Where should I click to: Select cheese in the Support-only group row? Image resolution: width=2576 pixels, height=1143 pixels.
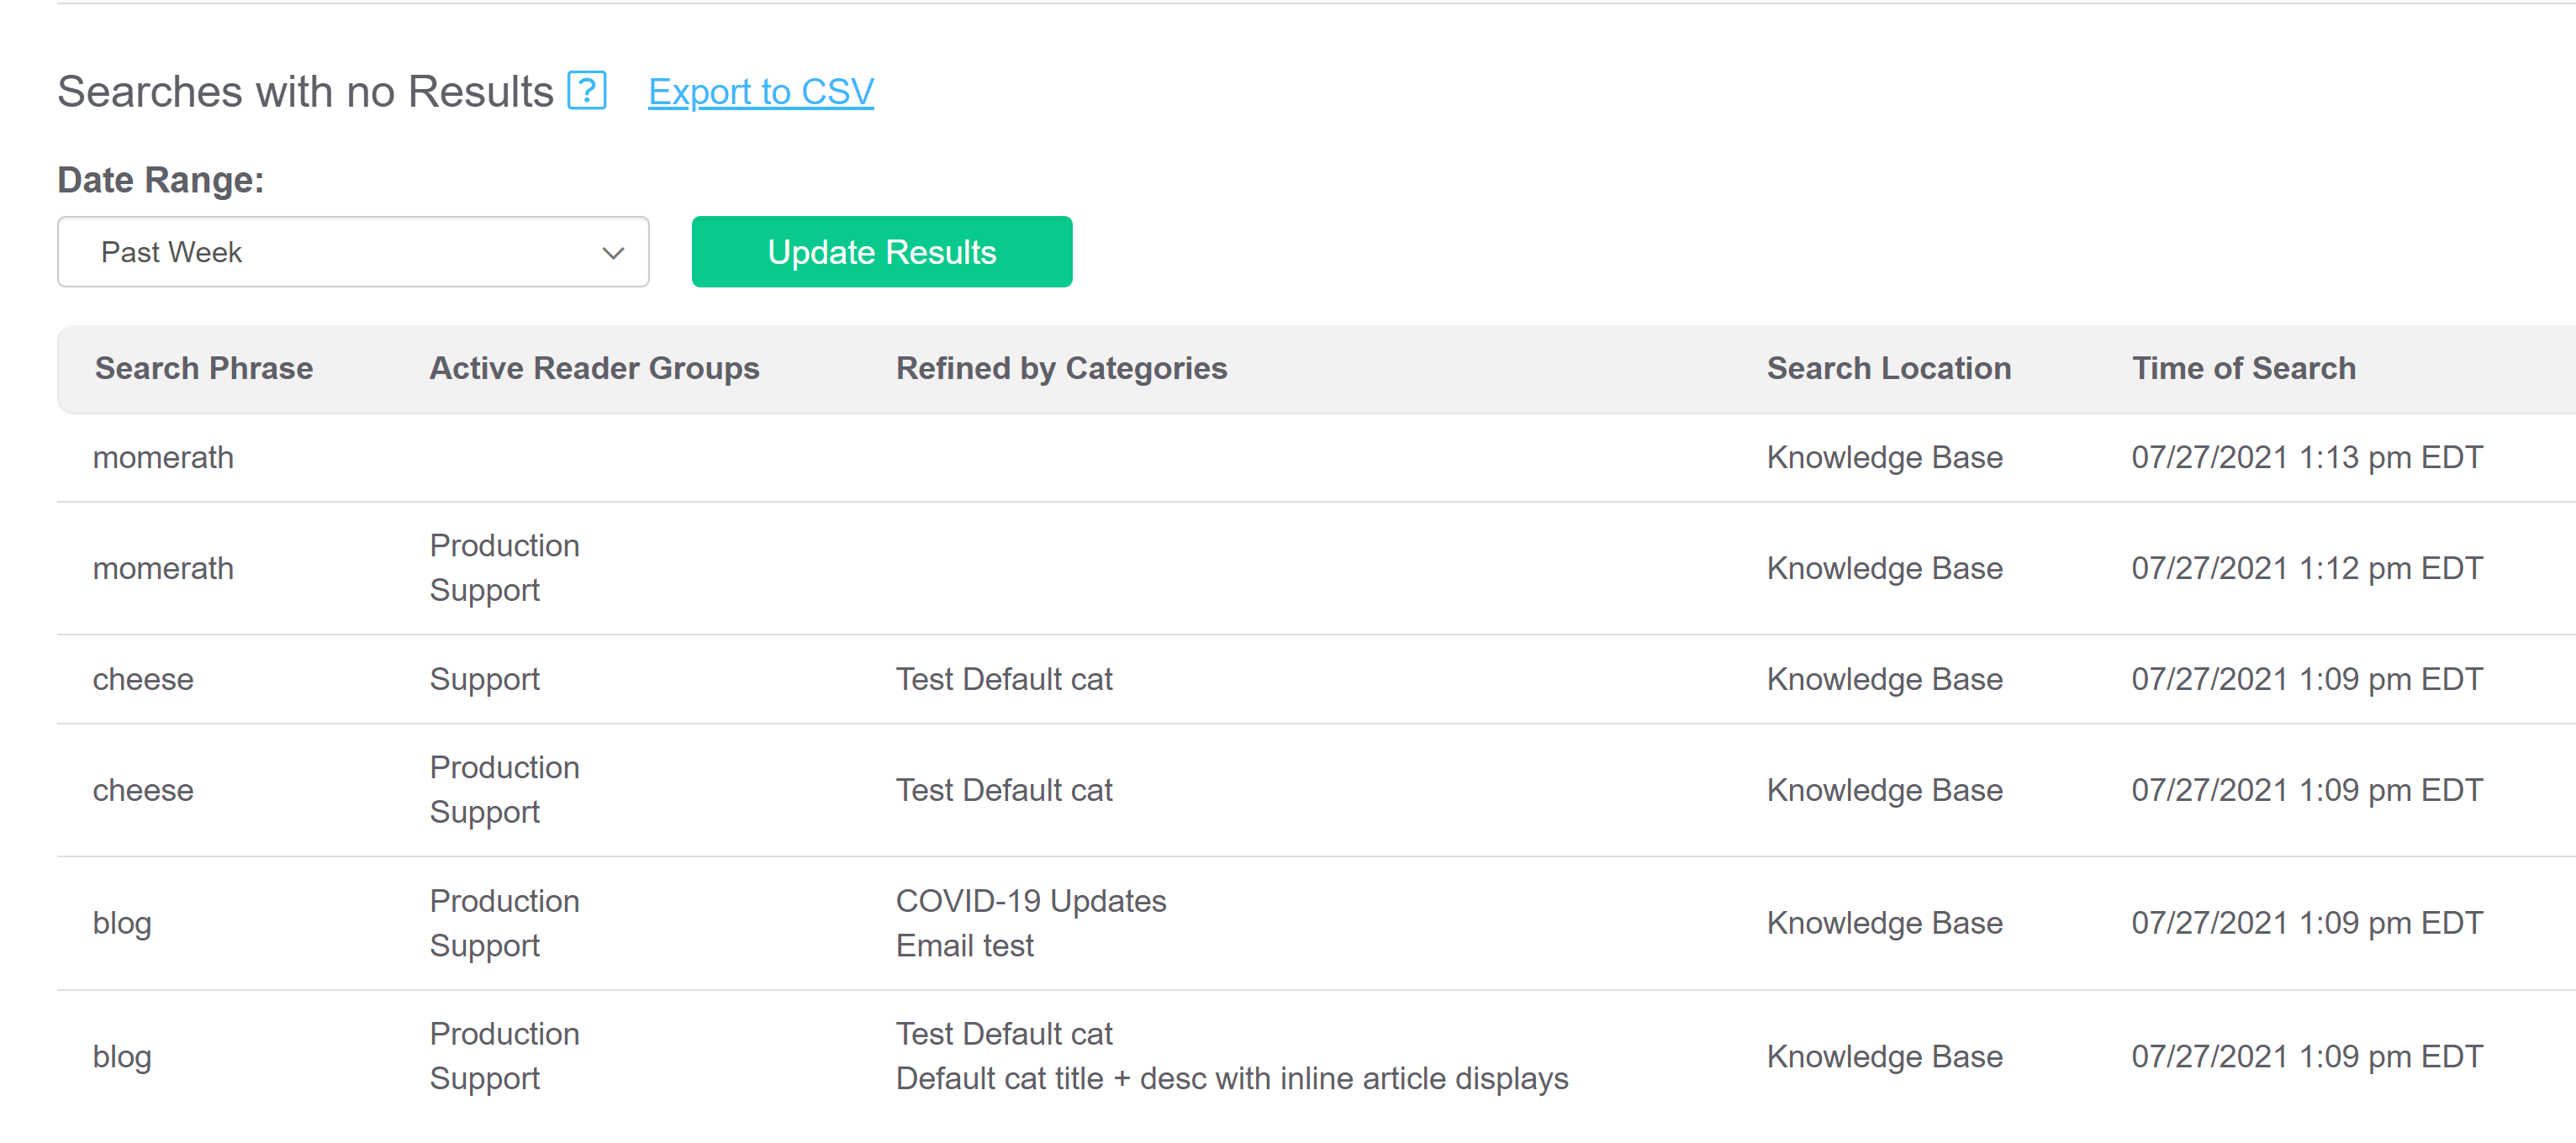(x=143, y=679)
